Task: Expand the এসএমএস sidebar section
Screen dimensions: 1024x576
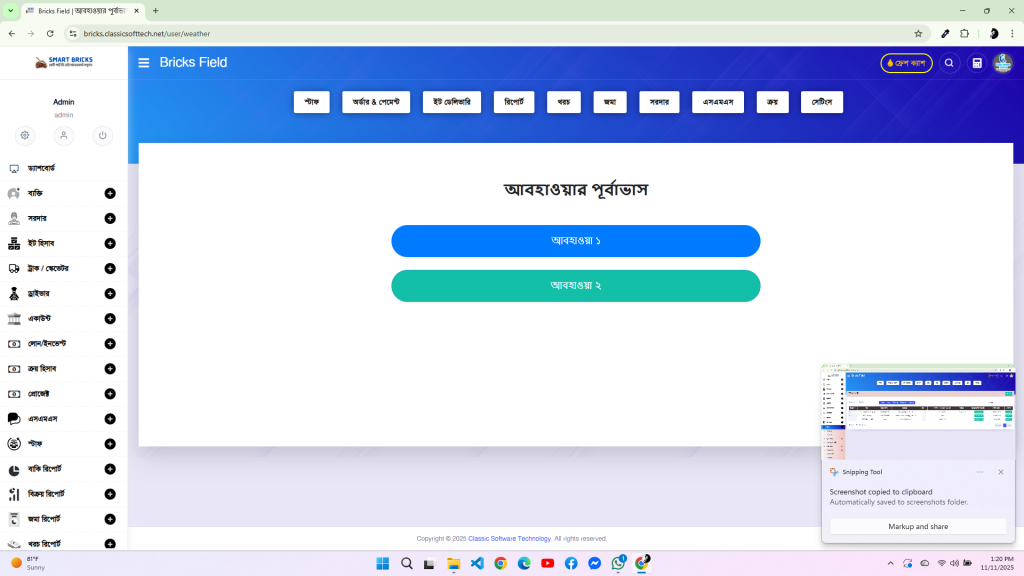Action: (110, 418)
